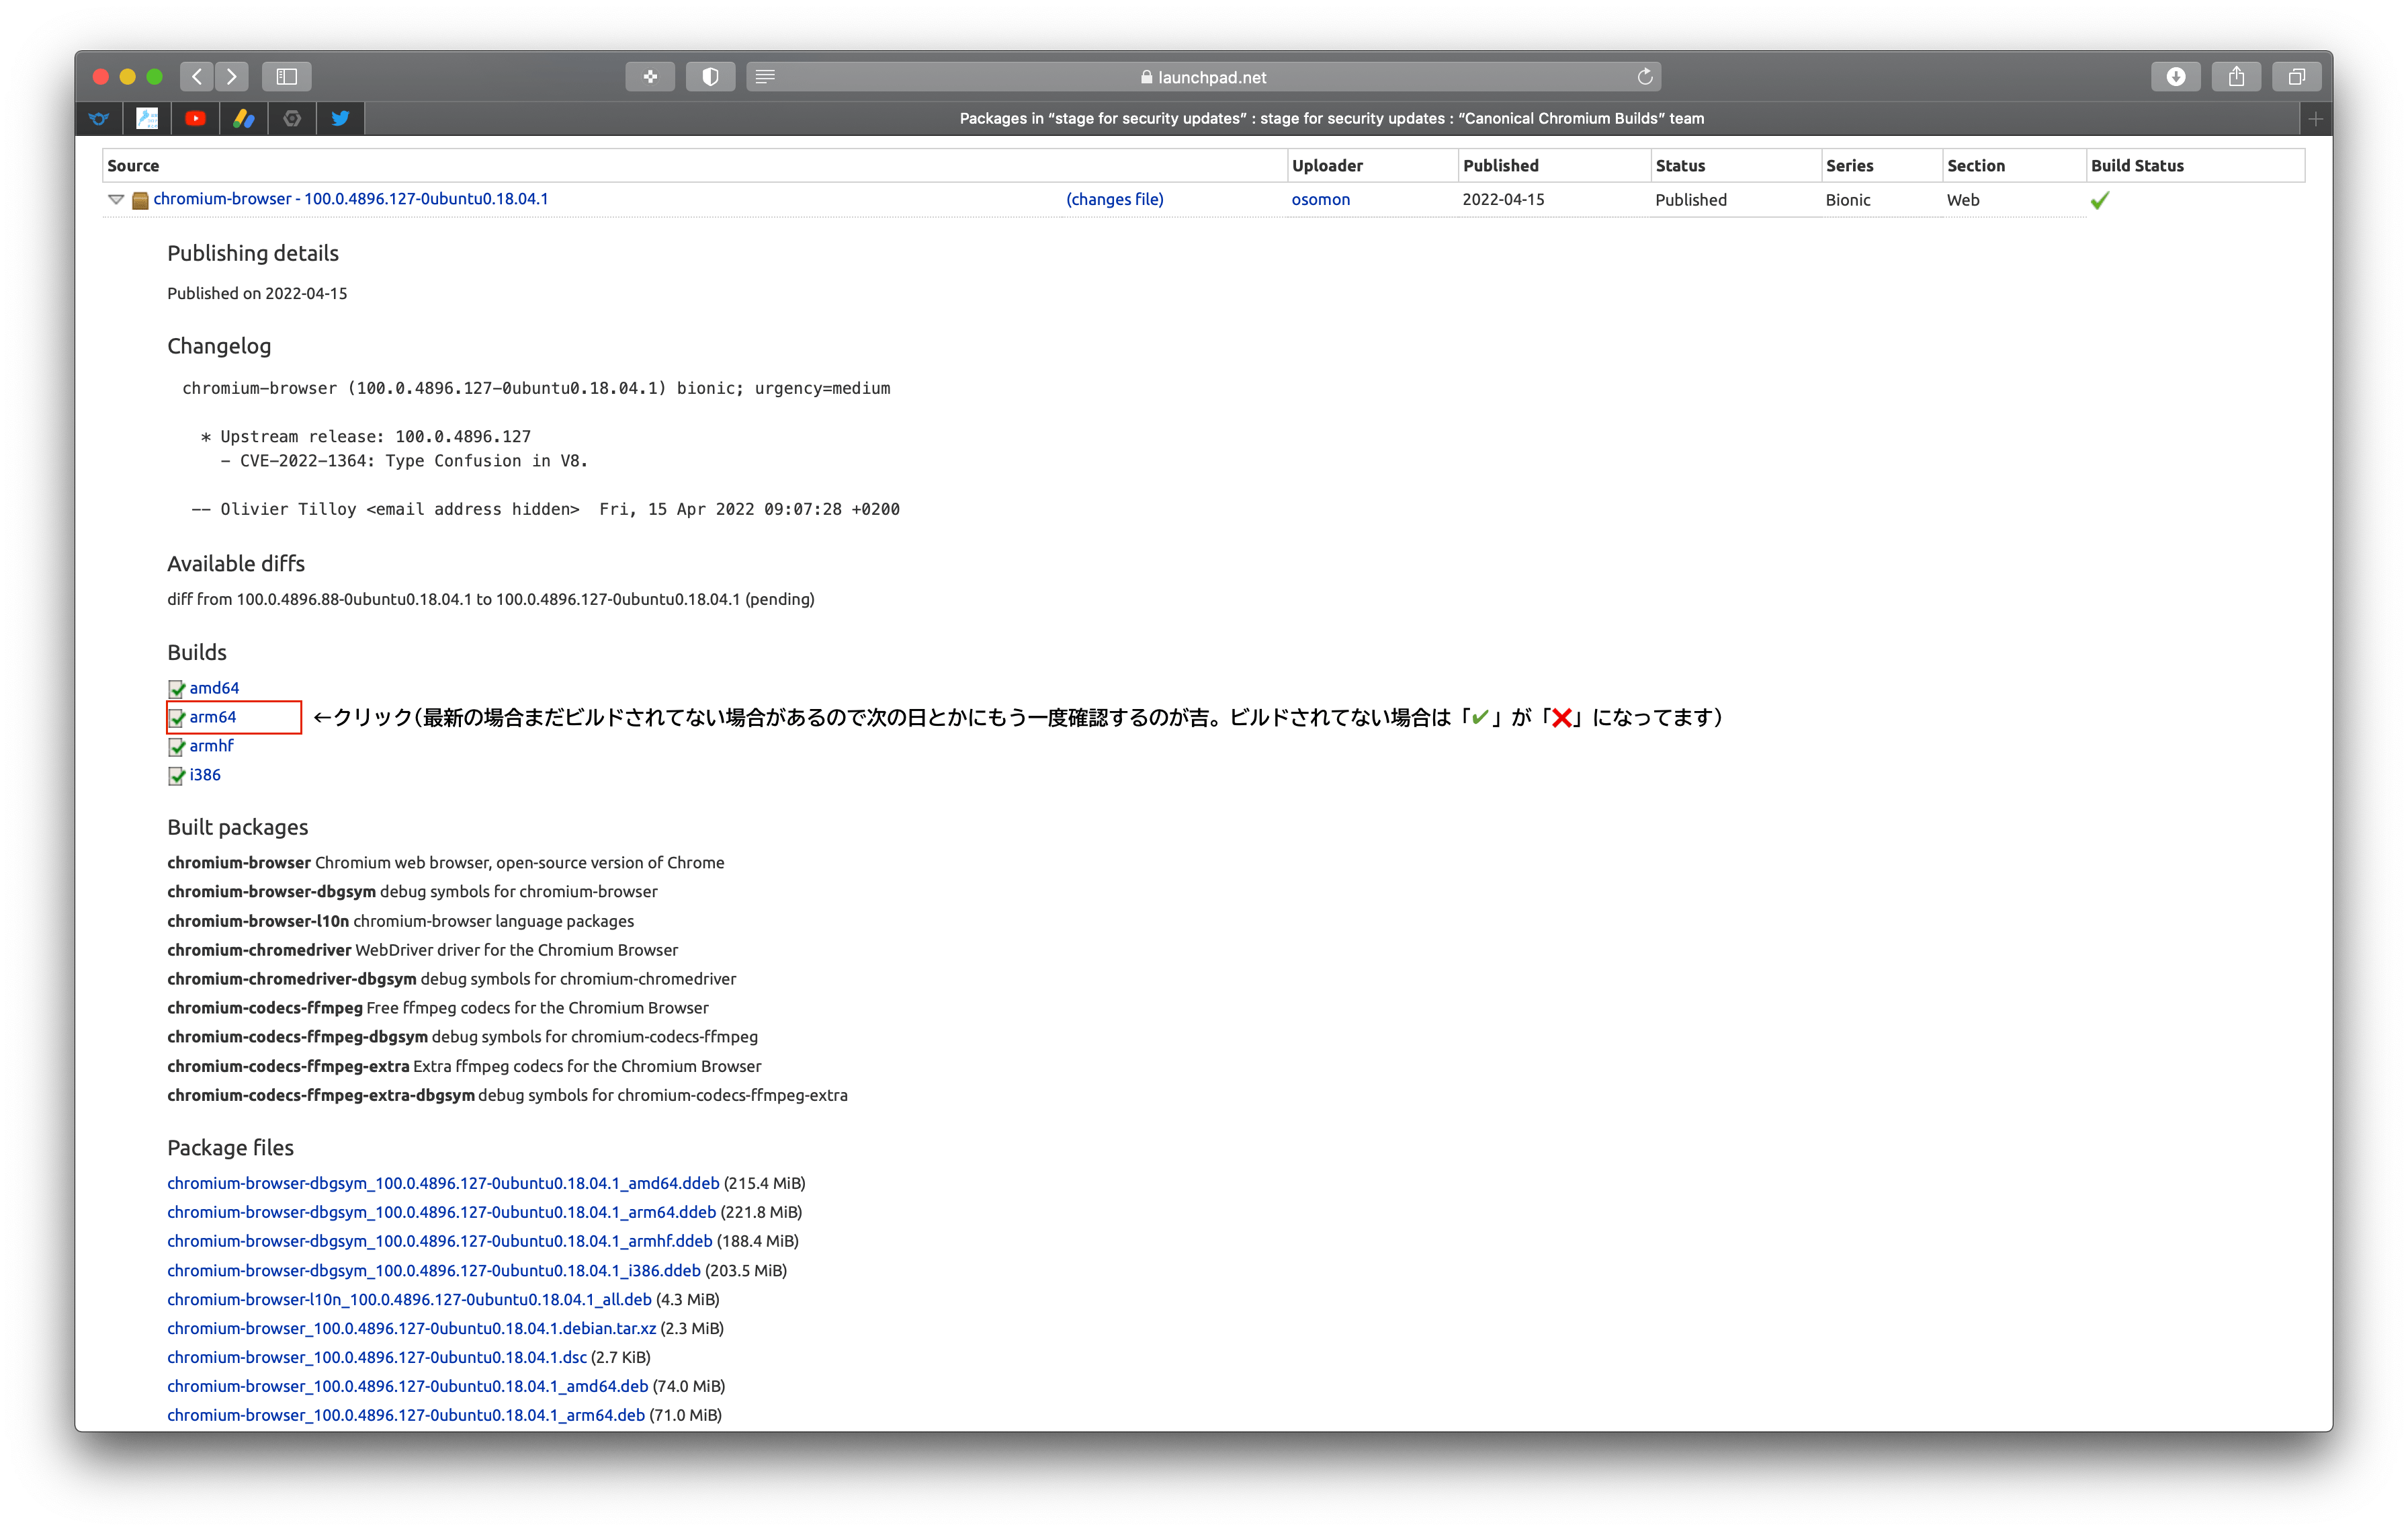Click the 'Package files' heading
Image resolution: width=2408 pixels, height=1531 pixels.
(x=230, y=1148)
